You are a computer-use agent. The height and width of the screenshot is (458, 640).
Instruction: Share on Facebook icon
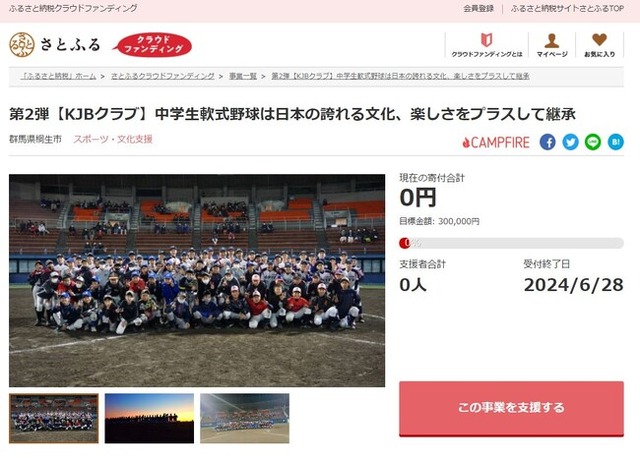tap(547, 142)
